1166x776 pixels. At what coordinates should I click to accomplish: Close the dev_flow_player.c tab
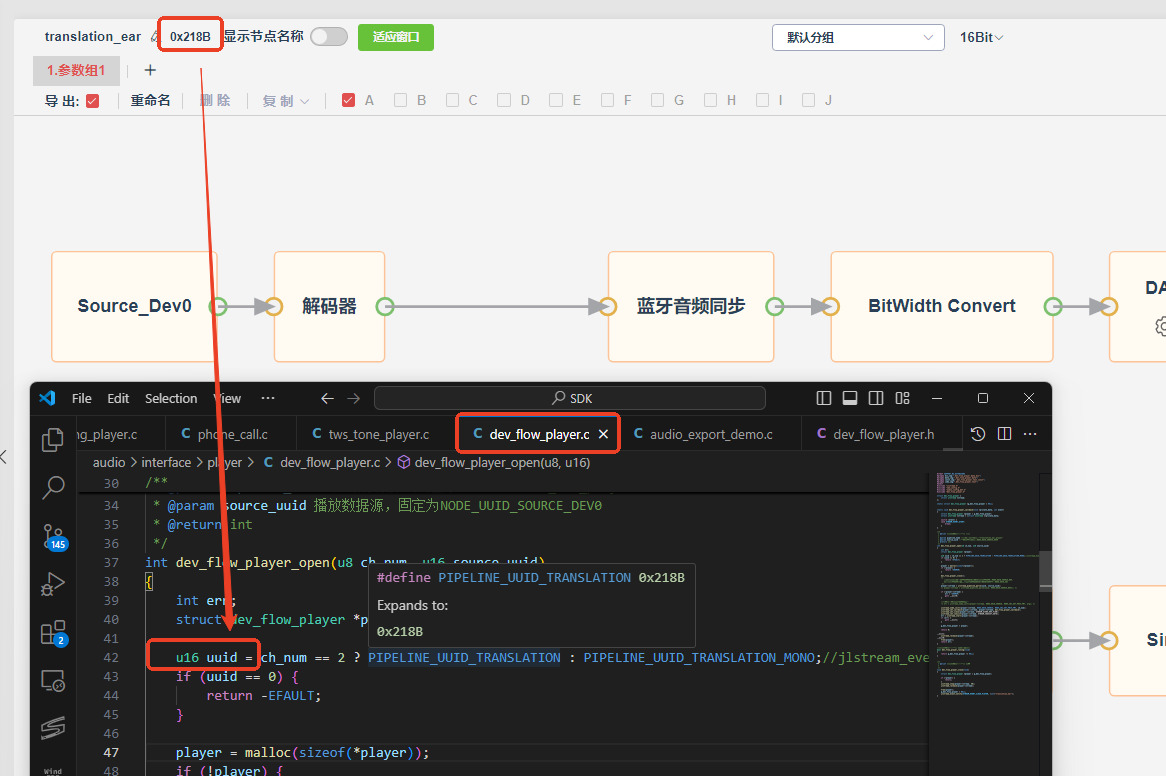click(603, 434)
